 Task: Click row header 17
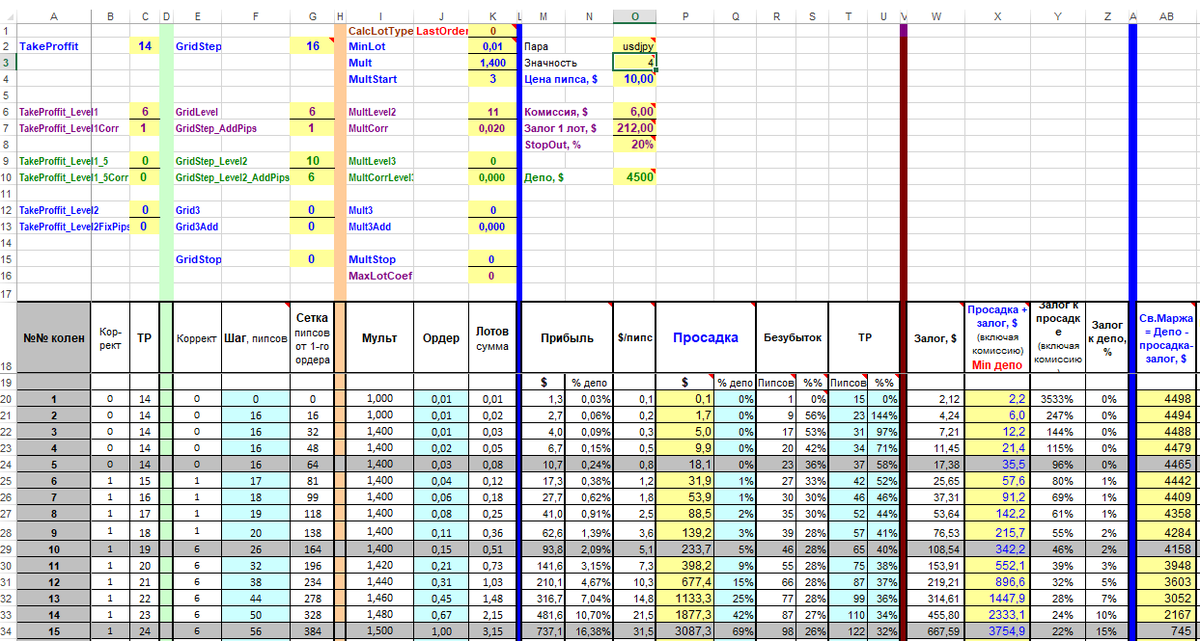pyautogui.click(x=8, y=293)
